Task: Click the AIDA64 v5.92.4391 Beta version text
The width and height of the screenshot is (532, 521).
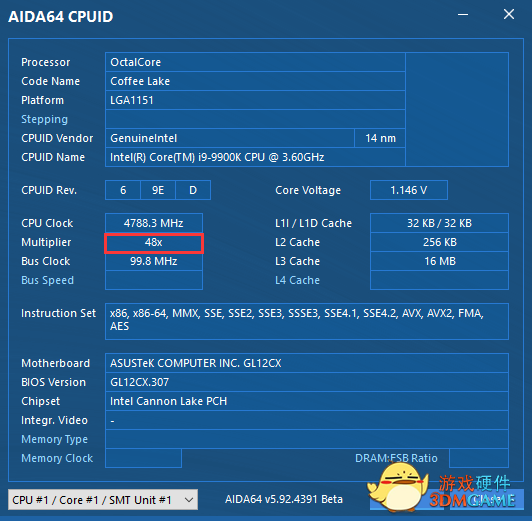Action: (284, 499)
